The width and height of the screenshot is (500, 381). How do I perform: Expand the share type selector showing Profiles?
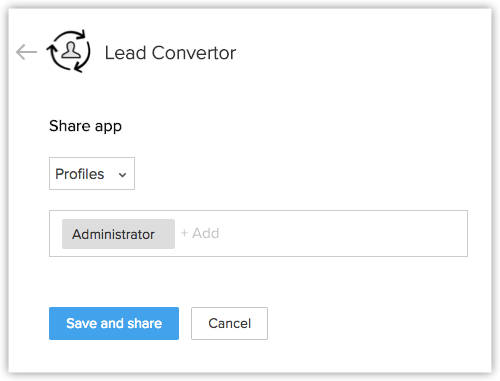92,174
